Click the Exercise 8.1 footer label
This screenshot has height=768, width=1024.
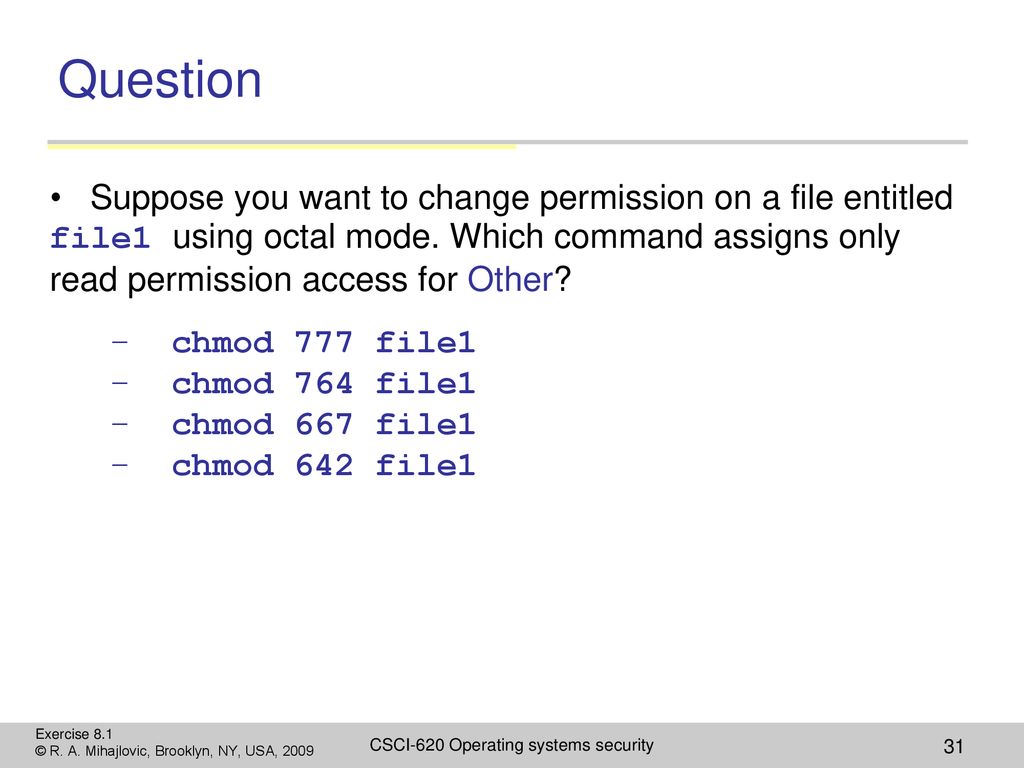tap(74, 734)
